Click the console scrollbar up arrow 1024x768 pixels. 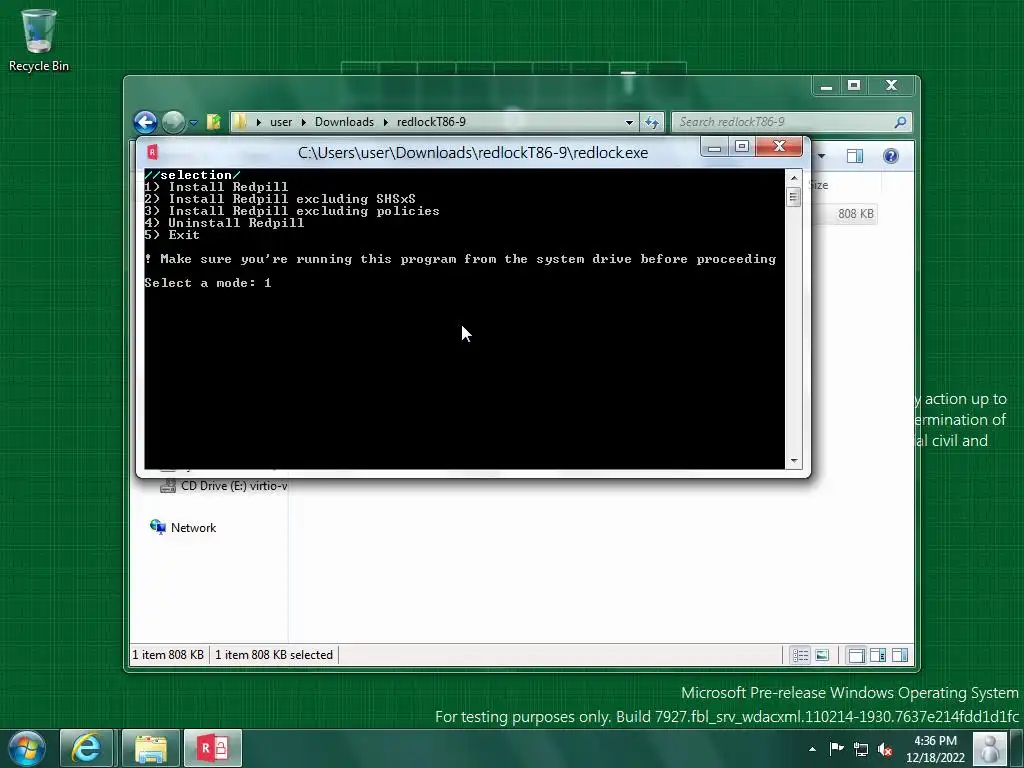[x=793, y=177]
